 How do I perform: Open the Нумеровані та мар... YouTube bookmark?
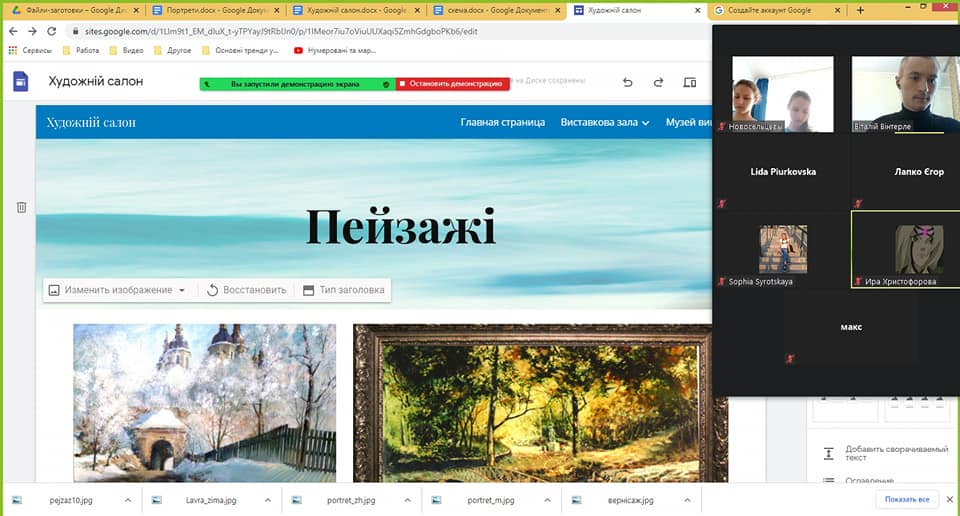tap(335, 50)
